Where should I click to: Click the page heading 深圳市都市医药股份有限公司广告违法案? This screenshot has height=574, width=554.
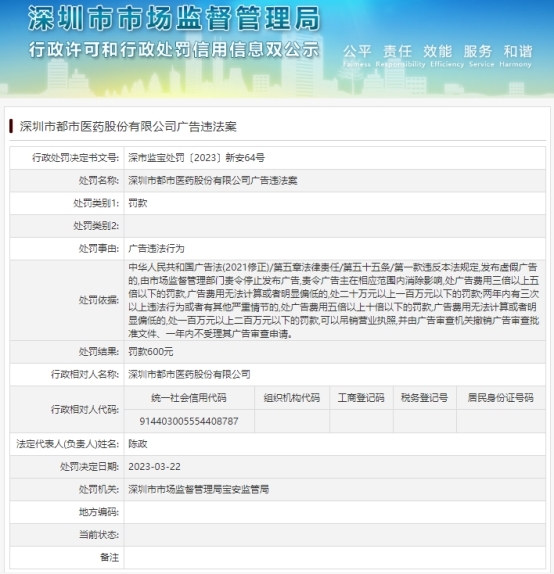pyautogui.click(x=128, y=127)
